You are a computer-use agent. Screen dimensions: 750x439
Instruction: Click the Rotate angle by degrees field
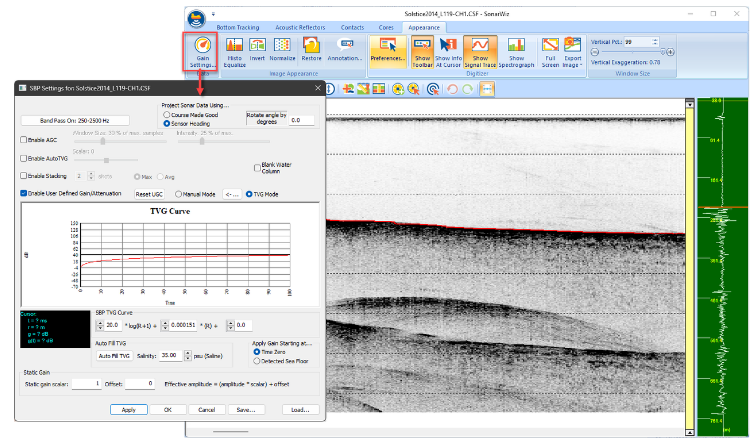[x=302, y=121]
